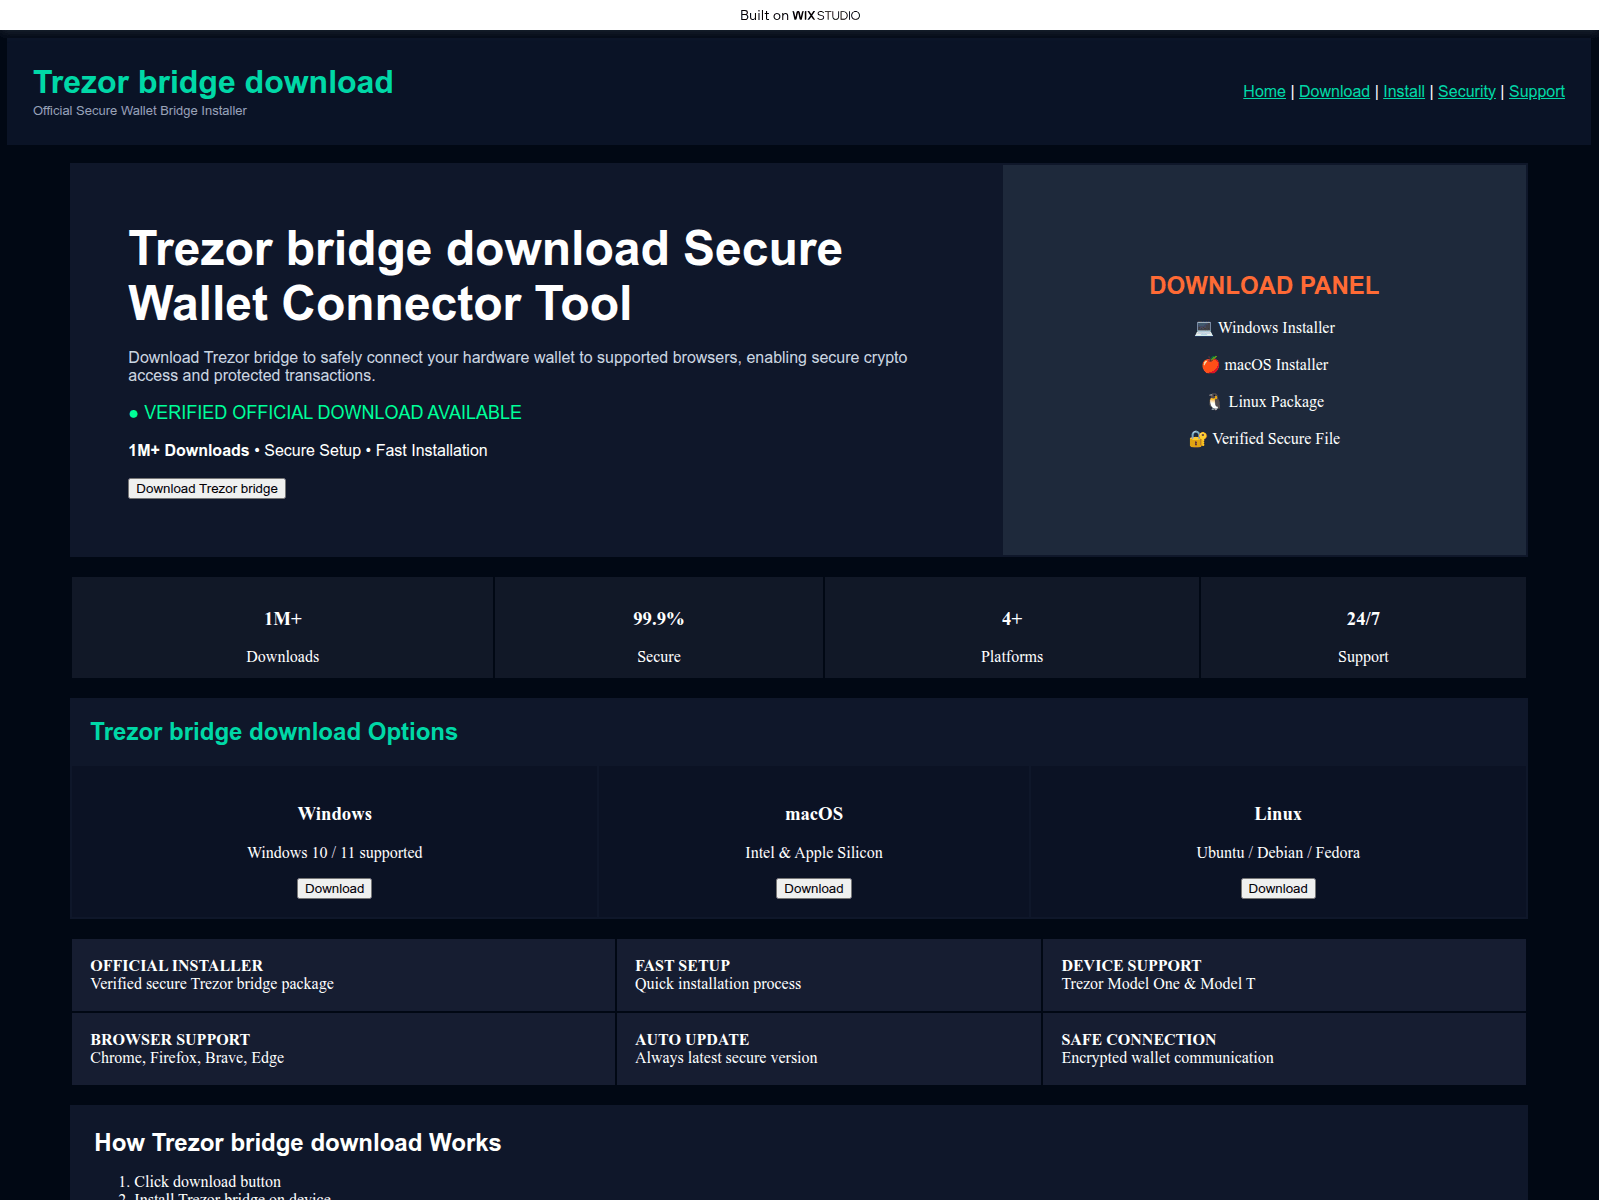Click 'Windows 10 / 11 supported' text
Viewport: 1600px width, 1200px height.
335,853
